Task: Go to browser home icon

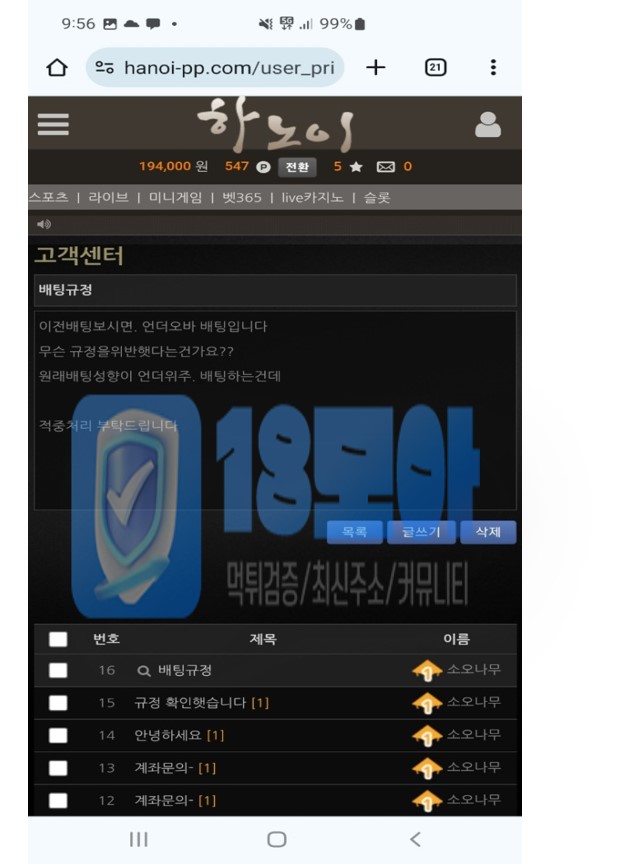Action: [x=57, y=67]
